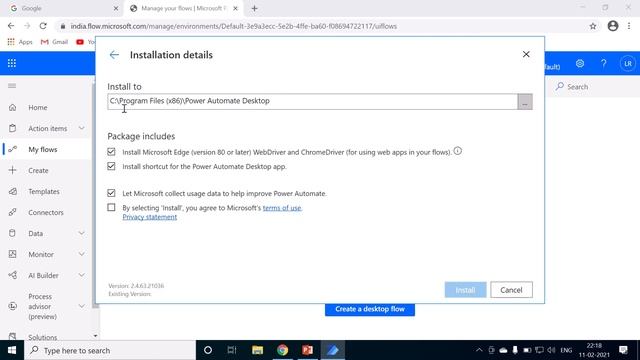Open the terms of use link
This screenshot has height=360, width=640.
point(282,208)
